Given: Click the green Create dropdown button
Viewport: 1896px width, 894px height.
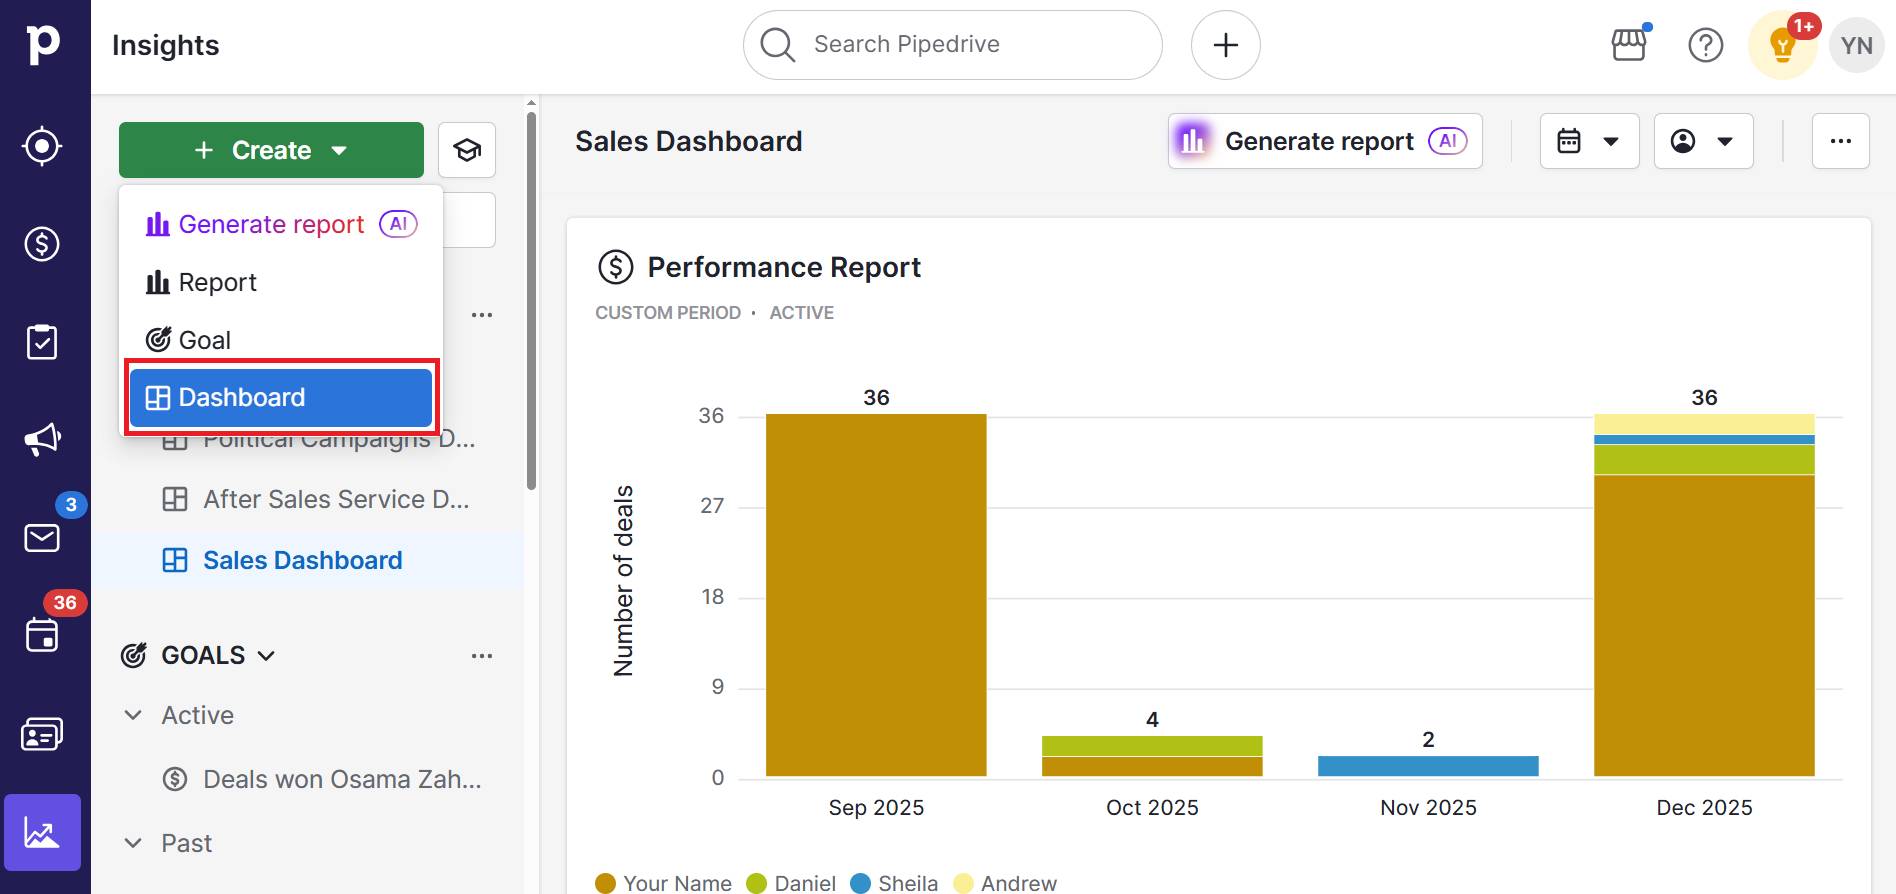Looking at the screenshot, I should (271, 150).
